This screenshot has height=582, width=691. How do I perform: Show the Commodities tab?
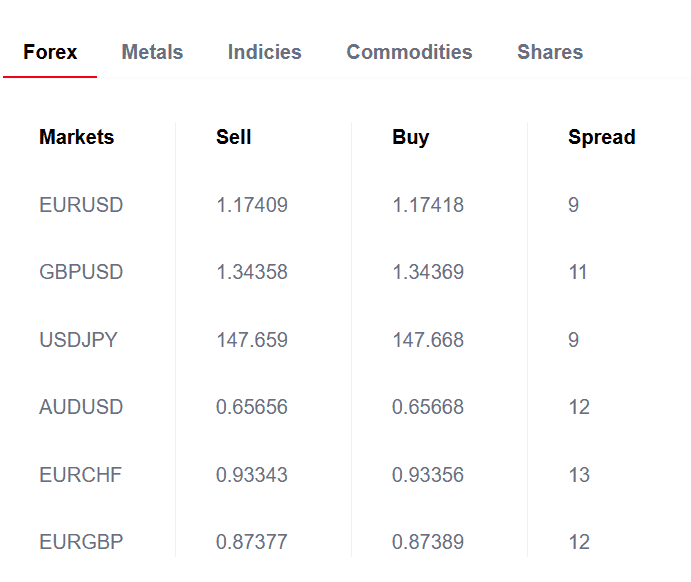tap(409, 52)
